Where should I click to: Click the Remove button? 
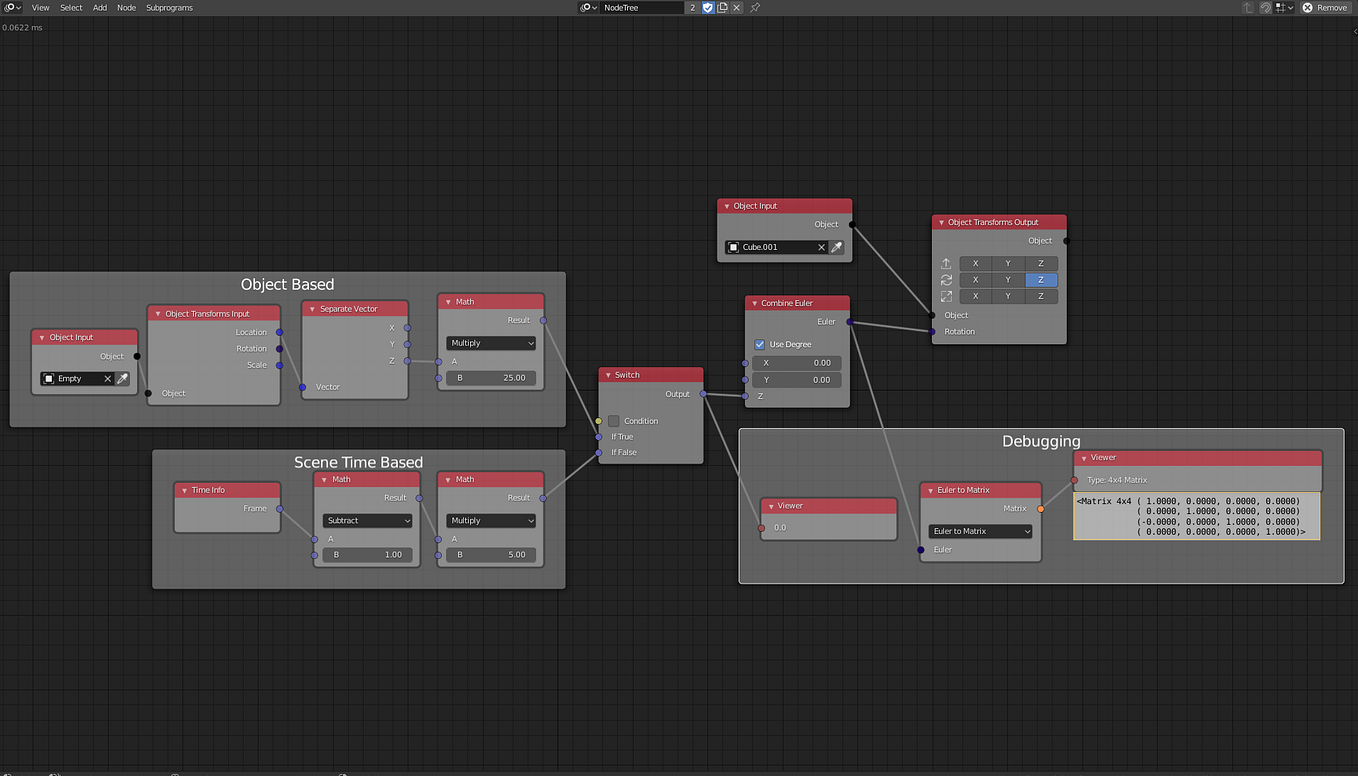tap(1325, 8)
